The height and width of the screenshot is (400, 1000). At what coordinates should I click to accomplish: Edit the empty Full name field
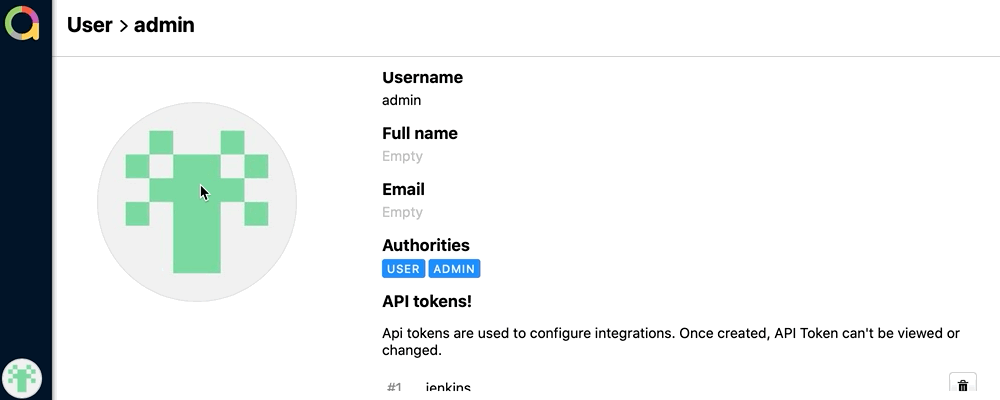[402, 156]
